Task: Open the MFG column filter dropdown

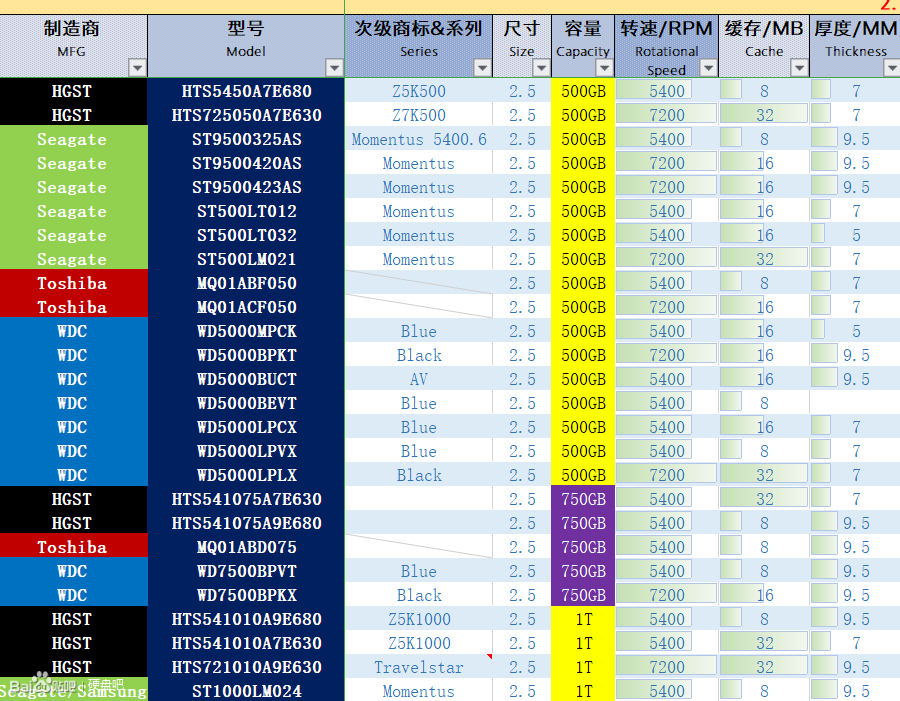Action: pos(137,68)
